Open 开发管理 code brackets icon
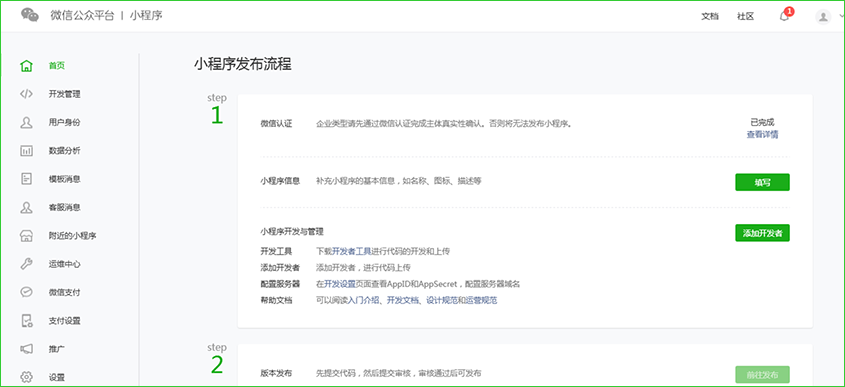This screenshot has width=845, height=387. coord(26,94)
